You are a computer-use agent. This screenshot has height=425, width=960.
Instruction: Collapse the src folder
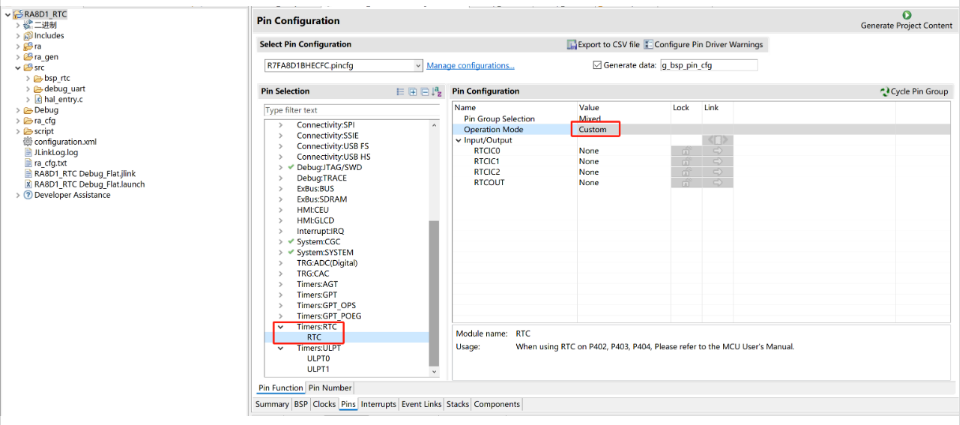point(18,67)
